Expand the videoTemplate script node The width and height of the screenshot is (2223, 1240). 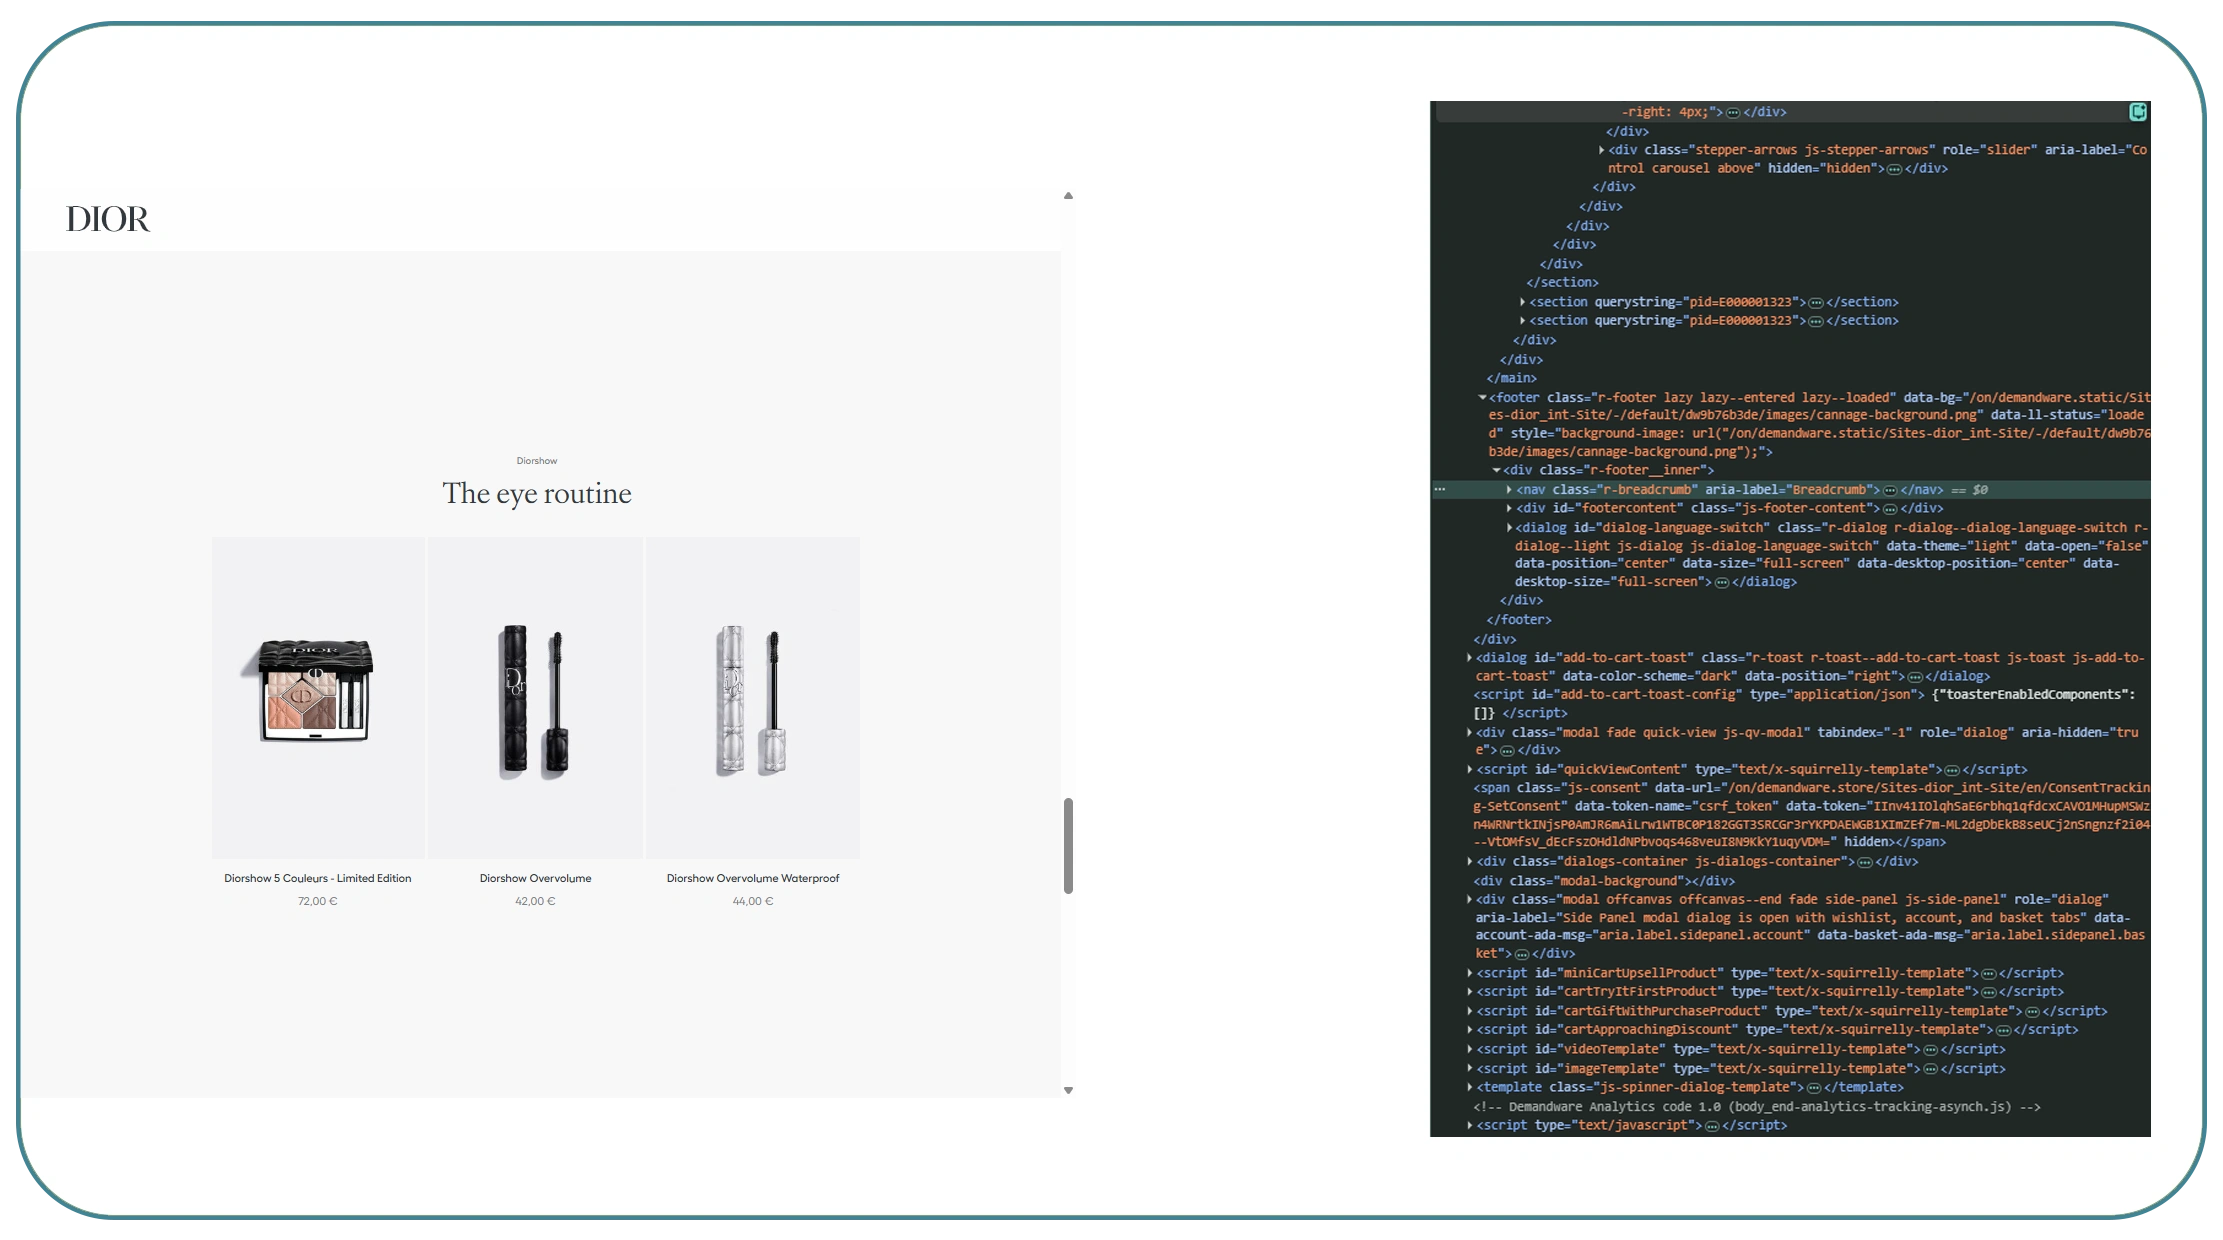pos(1469,1049)
